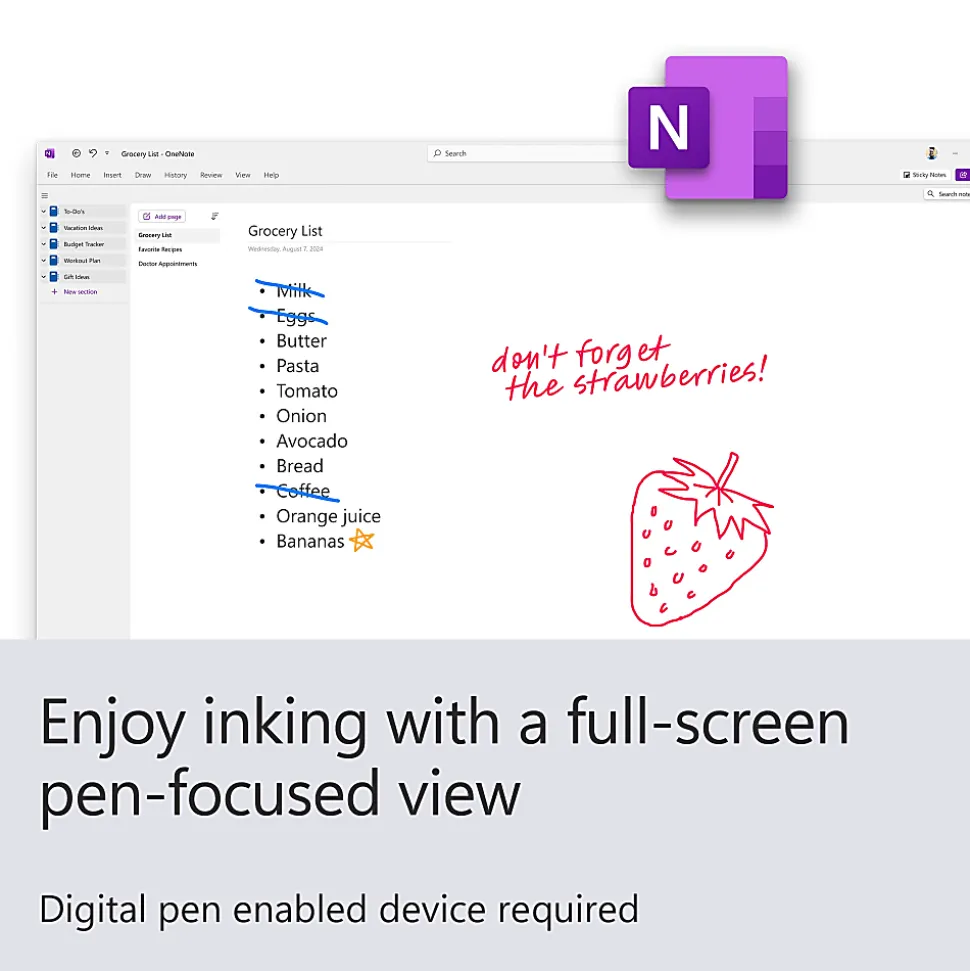The height and width of the screenshot is (971, 970).
Task: Click the purple Share icon button
Action: 963,175
